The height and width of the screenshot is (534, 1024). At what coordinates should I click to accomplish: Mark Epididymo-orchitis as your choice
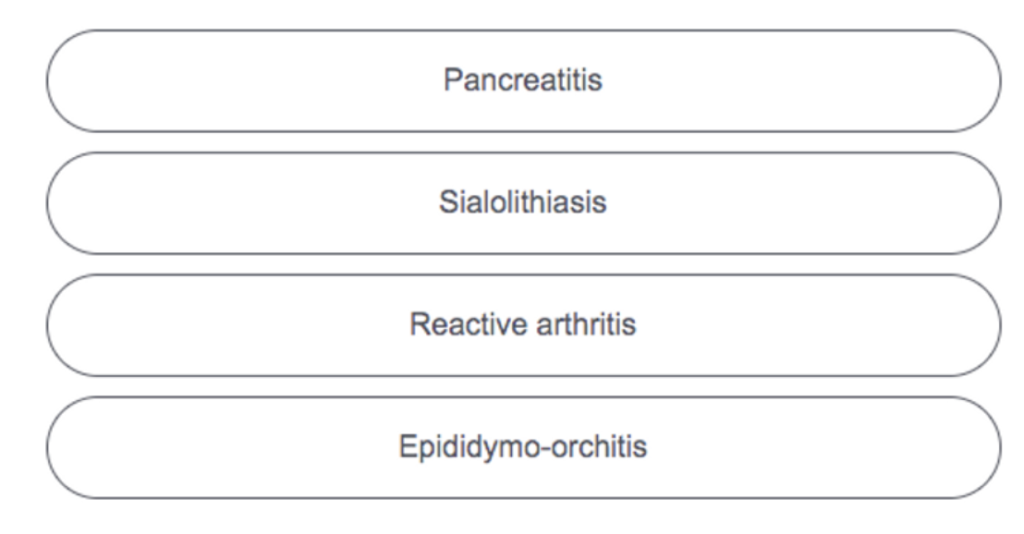point(523,447)
